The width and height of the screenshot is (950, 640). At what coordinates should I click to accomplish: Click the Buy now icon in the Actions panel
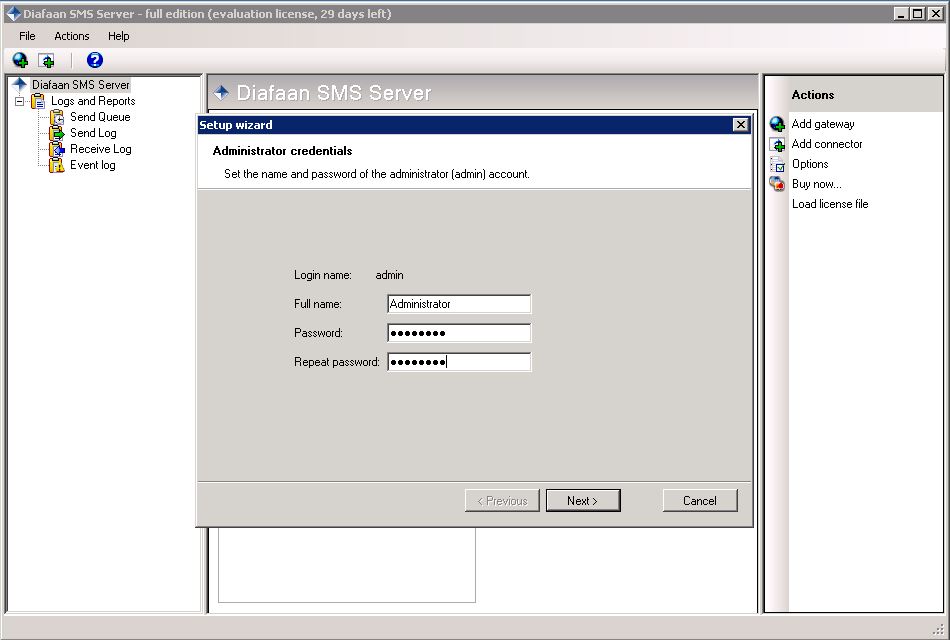[x=777, y=184]
